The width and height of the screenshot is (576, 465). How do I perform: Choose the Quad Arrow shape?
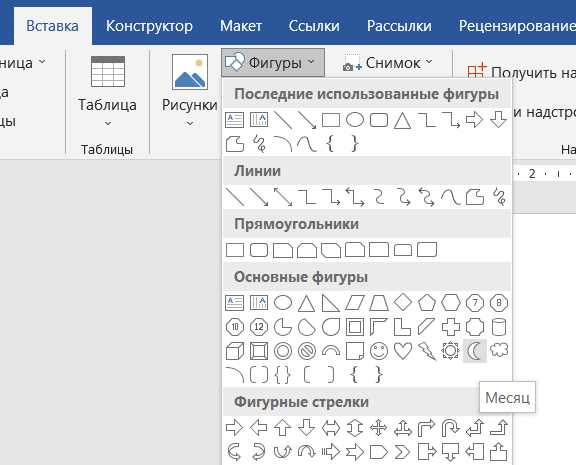[x=379, y=428]
